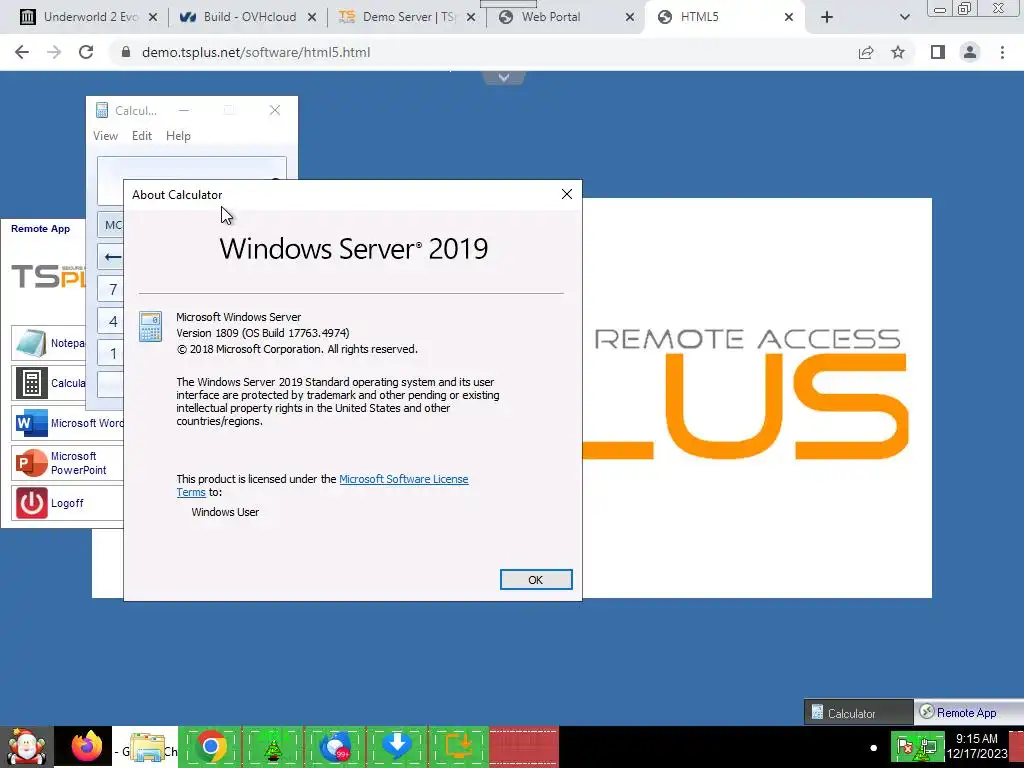The width and height of the screenshot is (1024, 768).
Task: Open the Calculator Edit menu
Action: [142, 136]
